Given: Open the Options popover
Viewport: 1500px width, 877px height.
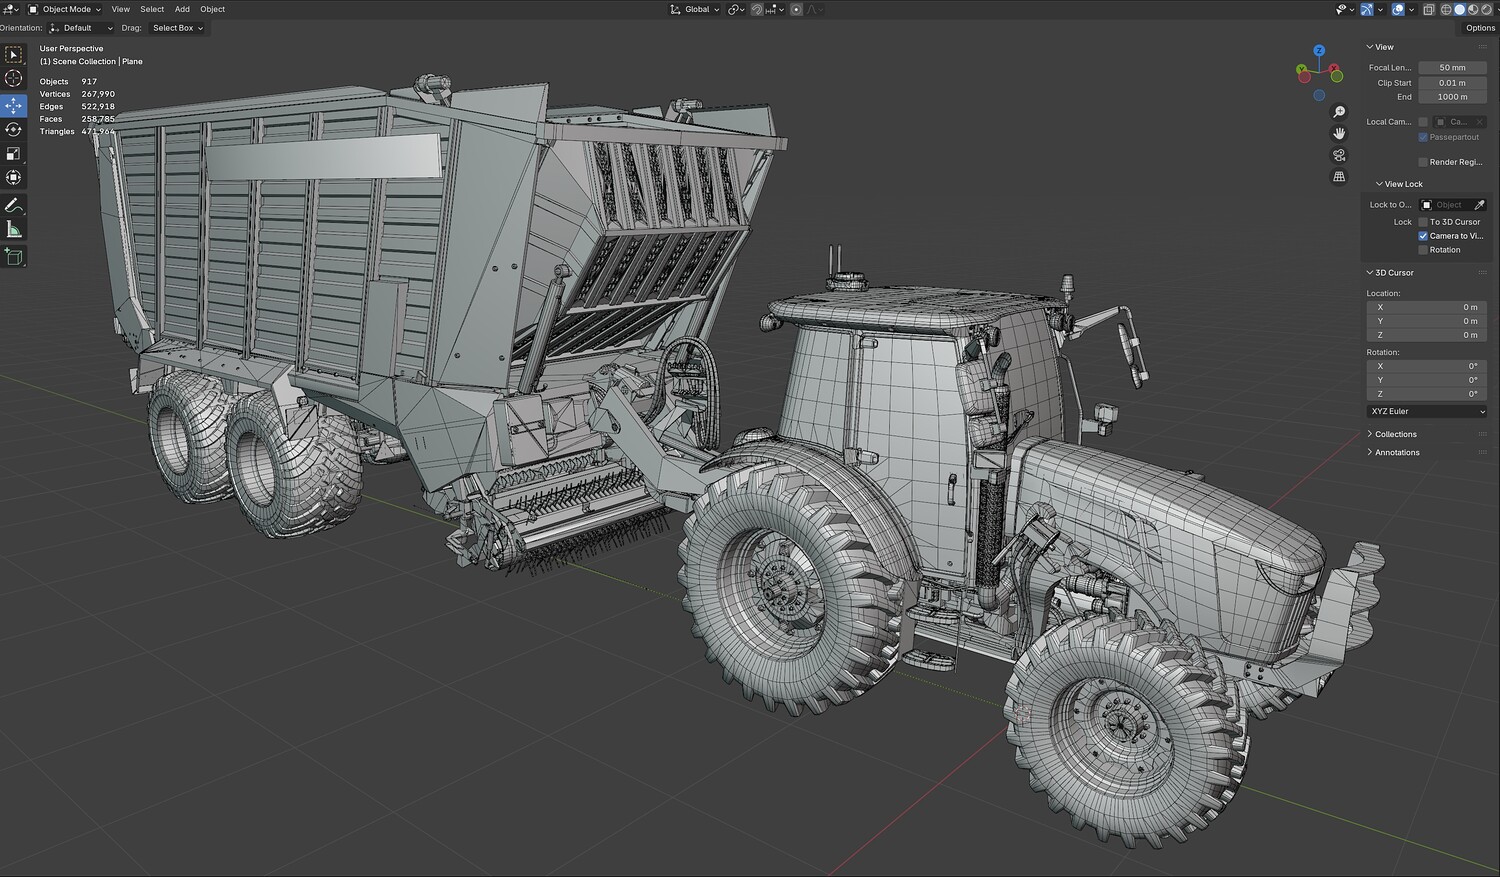Looking at the screenshot, I should (1480, 28).
